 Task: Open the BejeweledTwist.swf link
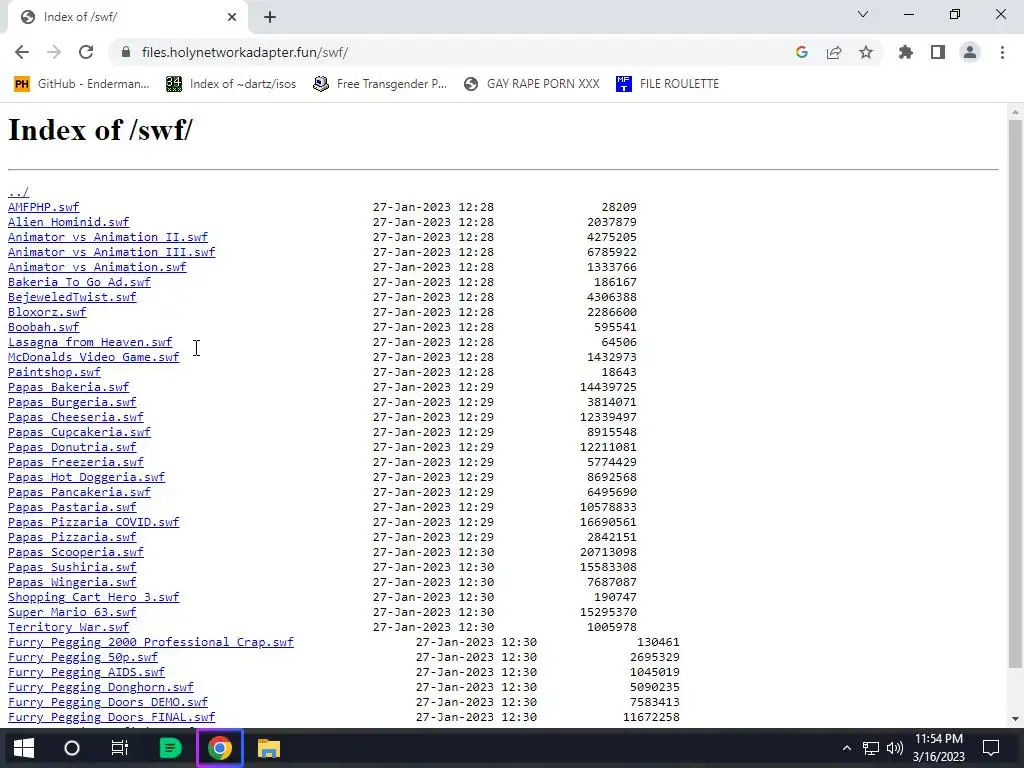(x=72, y=297)
